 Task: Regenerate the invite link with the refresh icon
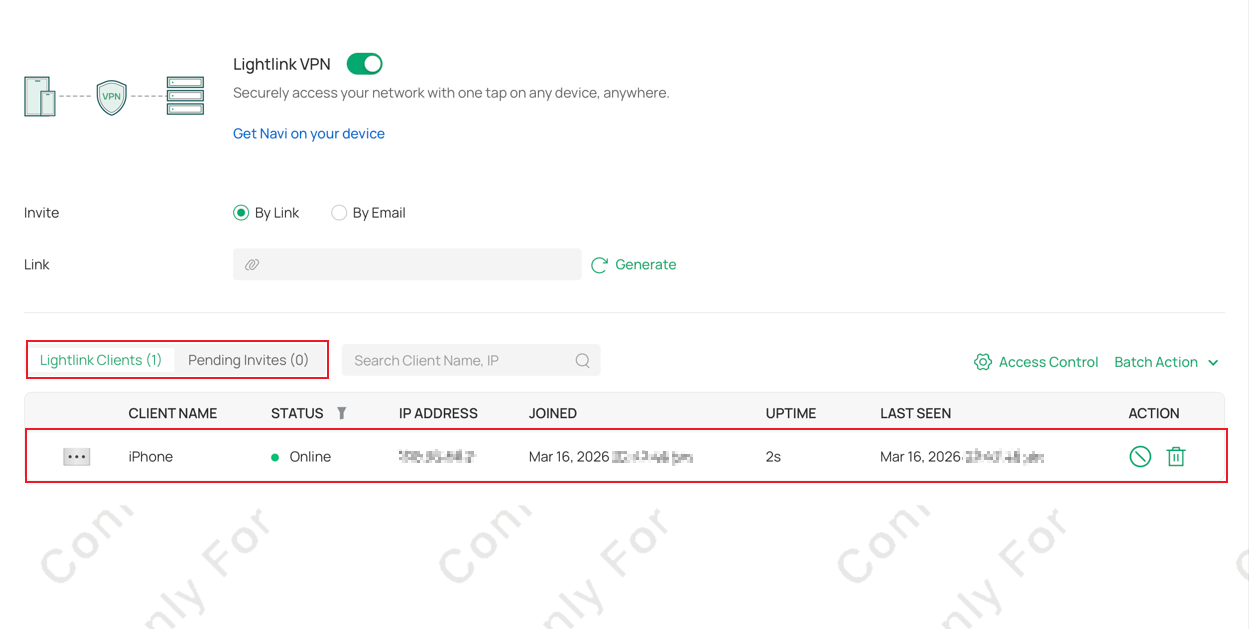pyautogui.click(x=599, y=264)
